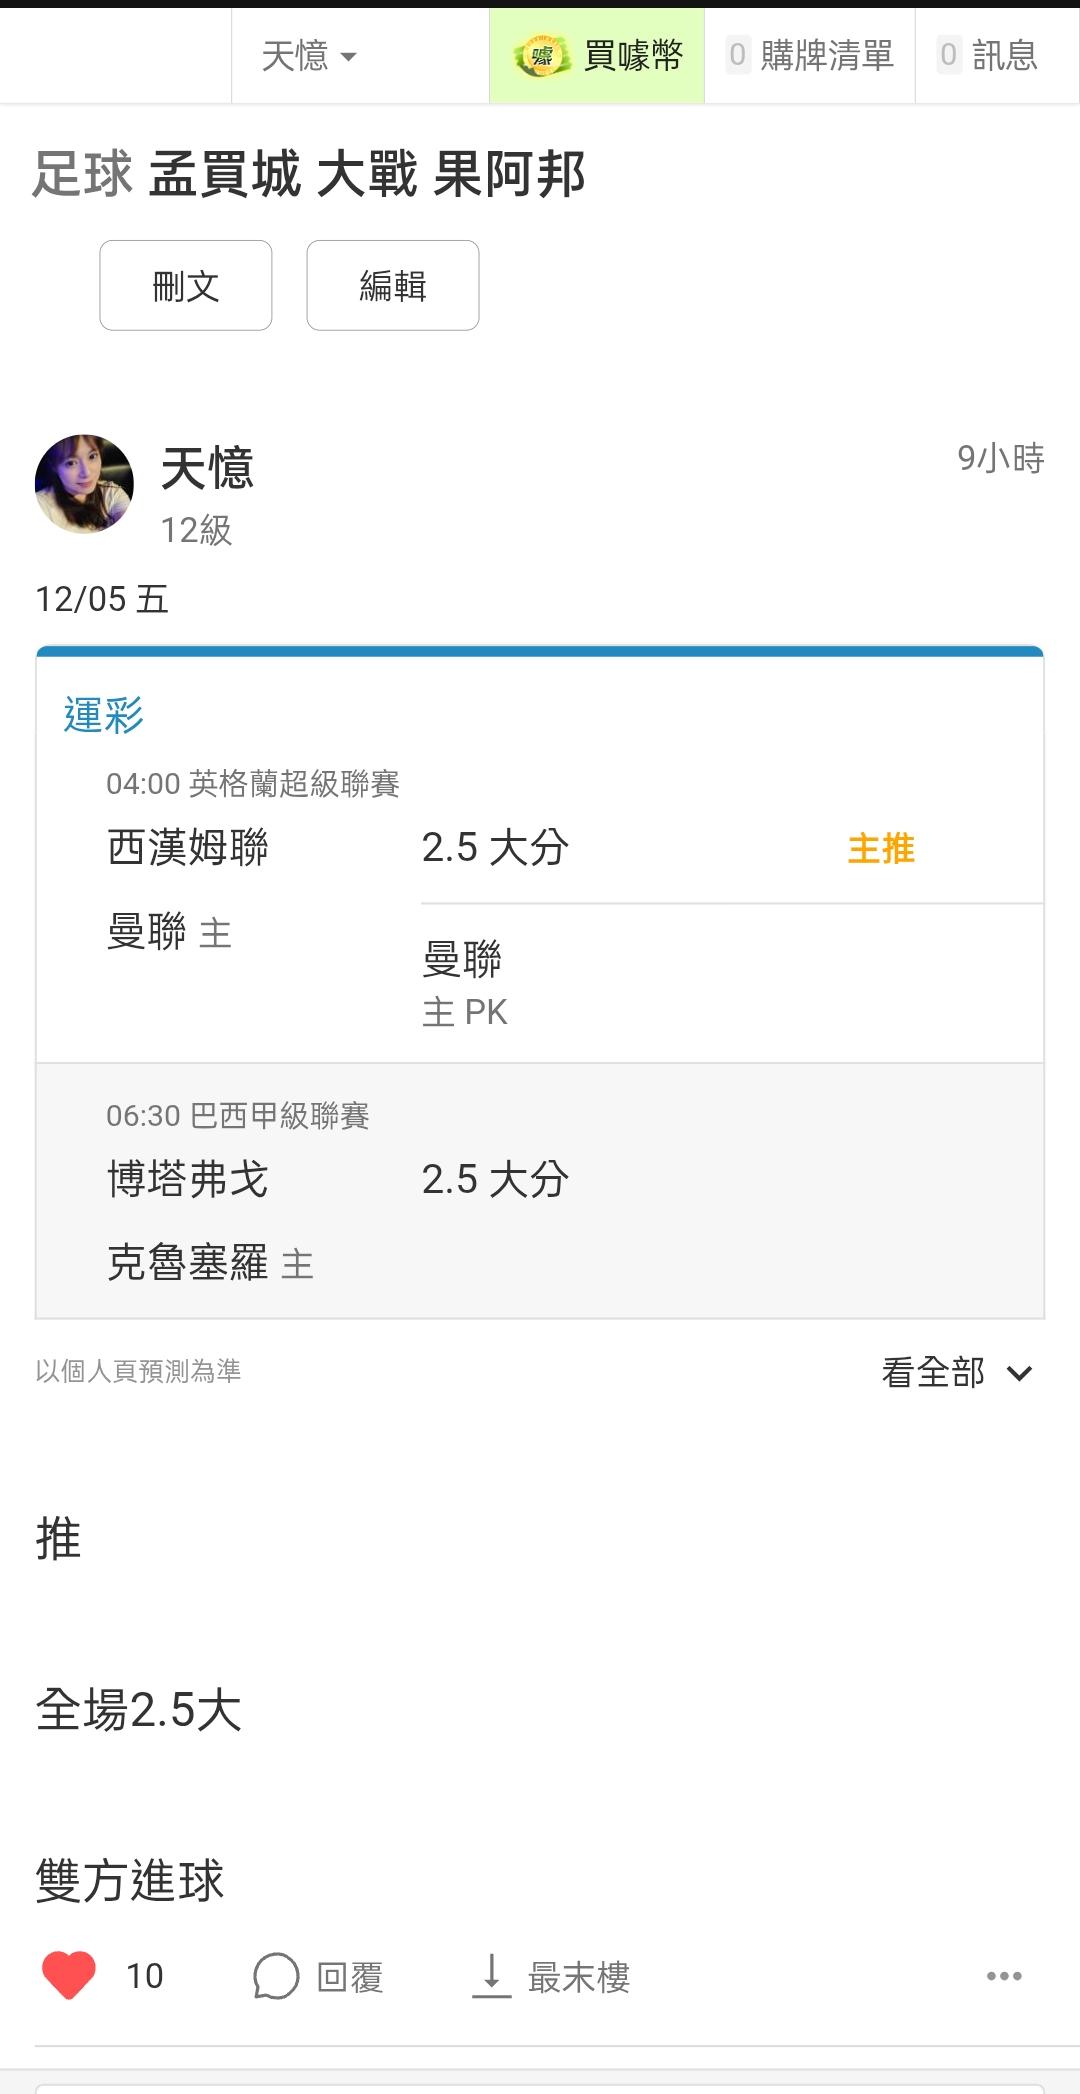Click the 買噱幣 coin icon

pyautogui.click(x=541, y=56)
